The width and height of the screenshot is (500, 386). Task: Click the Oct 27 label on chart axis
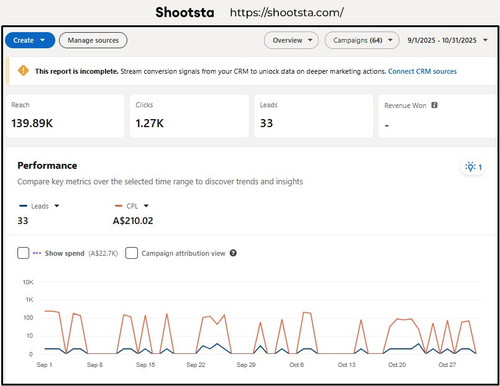pos(447,365)
